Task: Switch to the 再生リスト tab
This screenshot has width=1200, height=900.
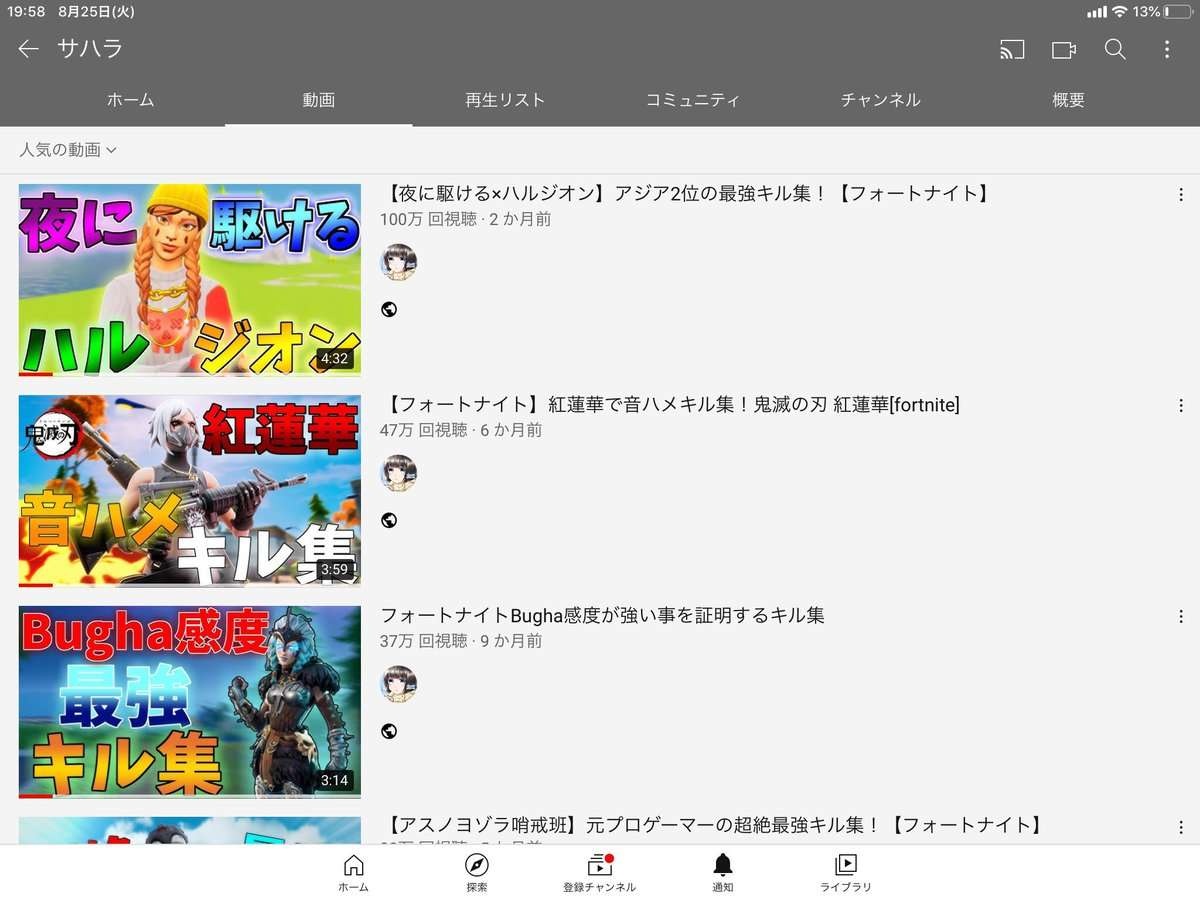Action: [505, 100]
